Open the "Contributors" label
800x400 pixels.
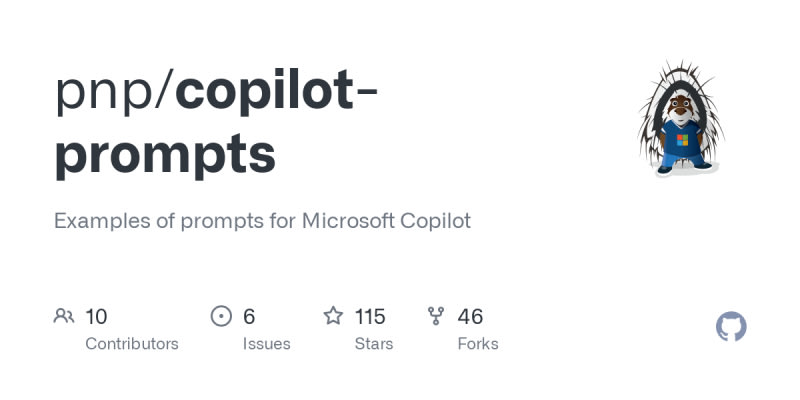pos(132,344)
